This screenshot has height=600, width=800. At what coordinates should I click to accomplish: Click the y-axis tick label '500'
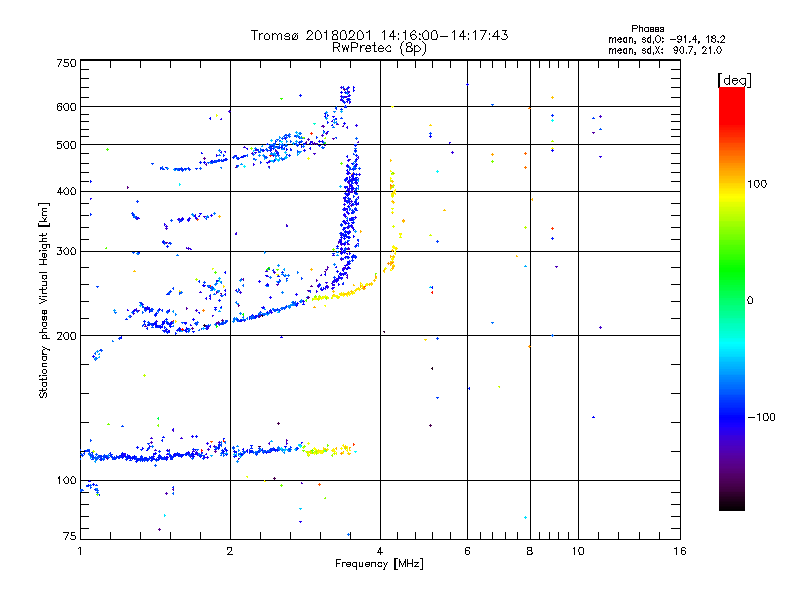pyautogui.click(x=66, y=145)
